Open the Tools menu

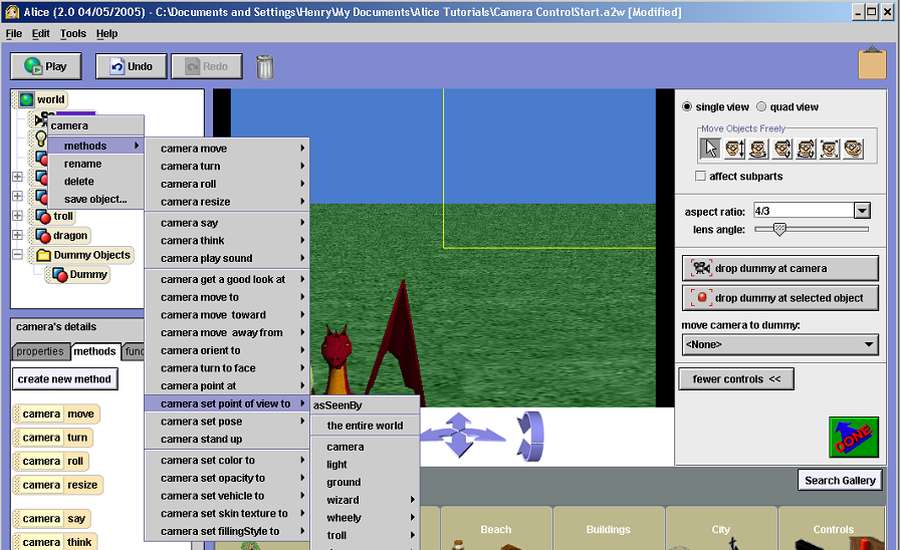point(73,33)
